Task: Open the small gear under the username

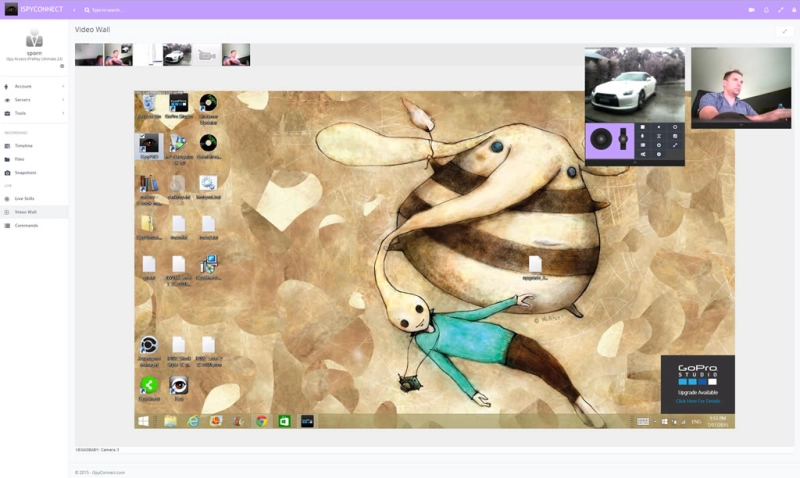Action: click(62, 66)
